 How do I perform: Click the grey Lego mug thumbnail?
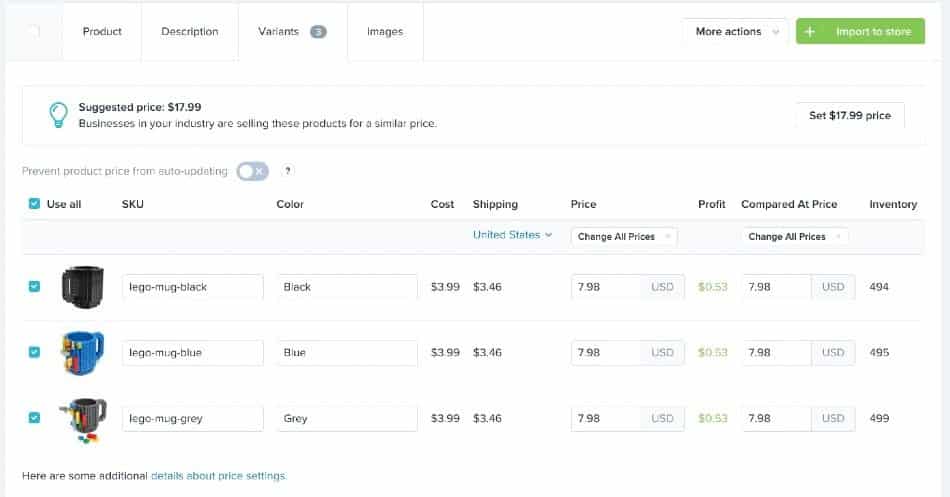[x=82, y=418]
